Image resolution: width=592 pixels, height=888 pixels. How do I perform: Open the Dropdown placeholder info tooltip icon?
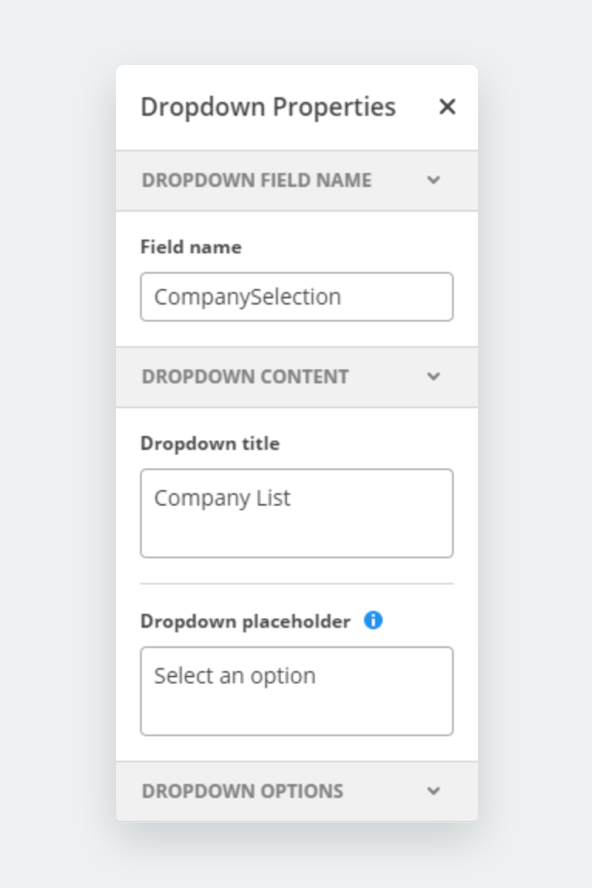click(373, 620)
